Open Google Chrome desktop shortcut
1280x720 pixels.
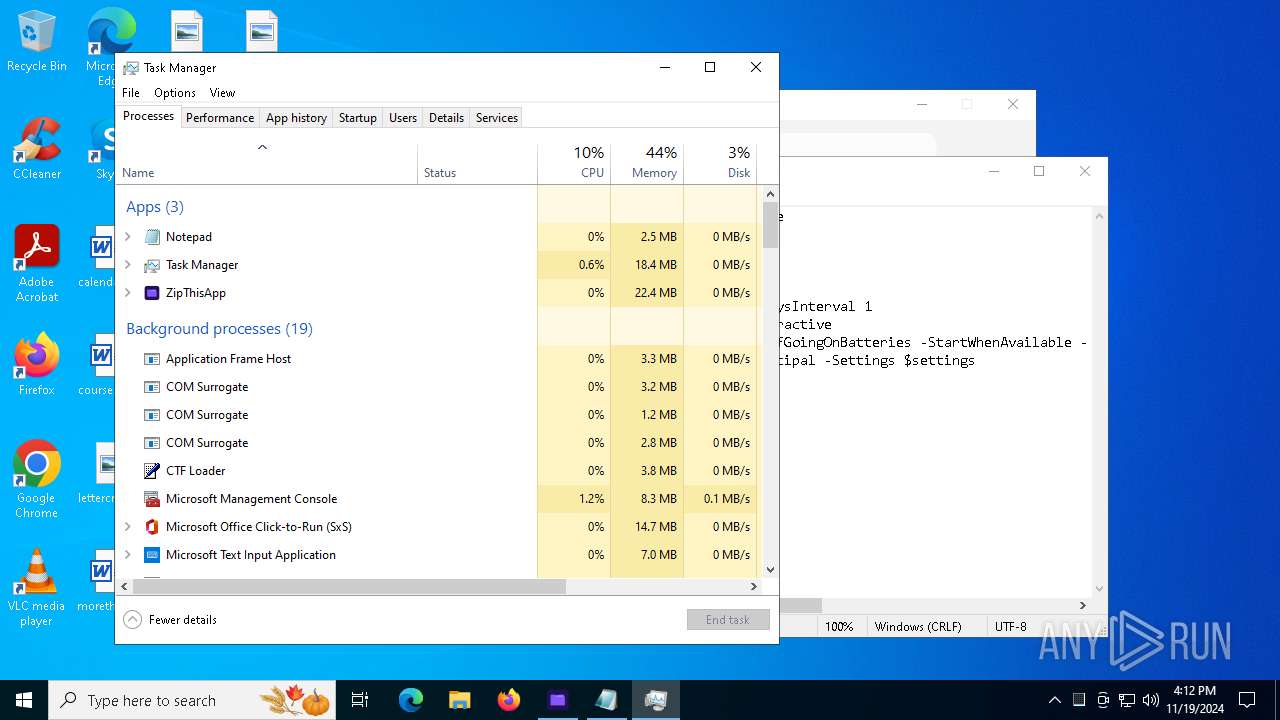[37, 480]
